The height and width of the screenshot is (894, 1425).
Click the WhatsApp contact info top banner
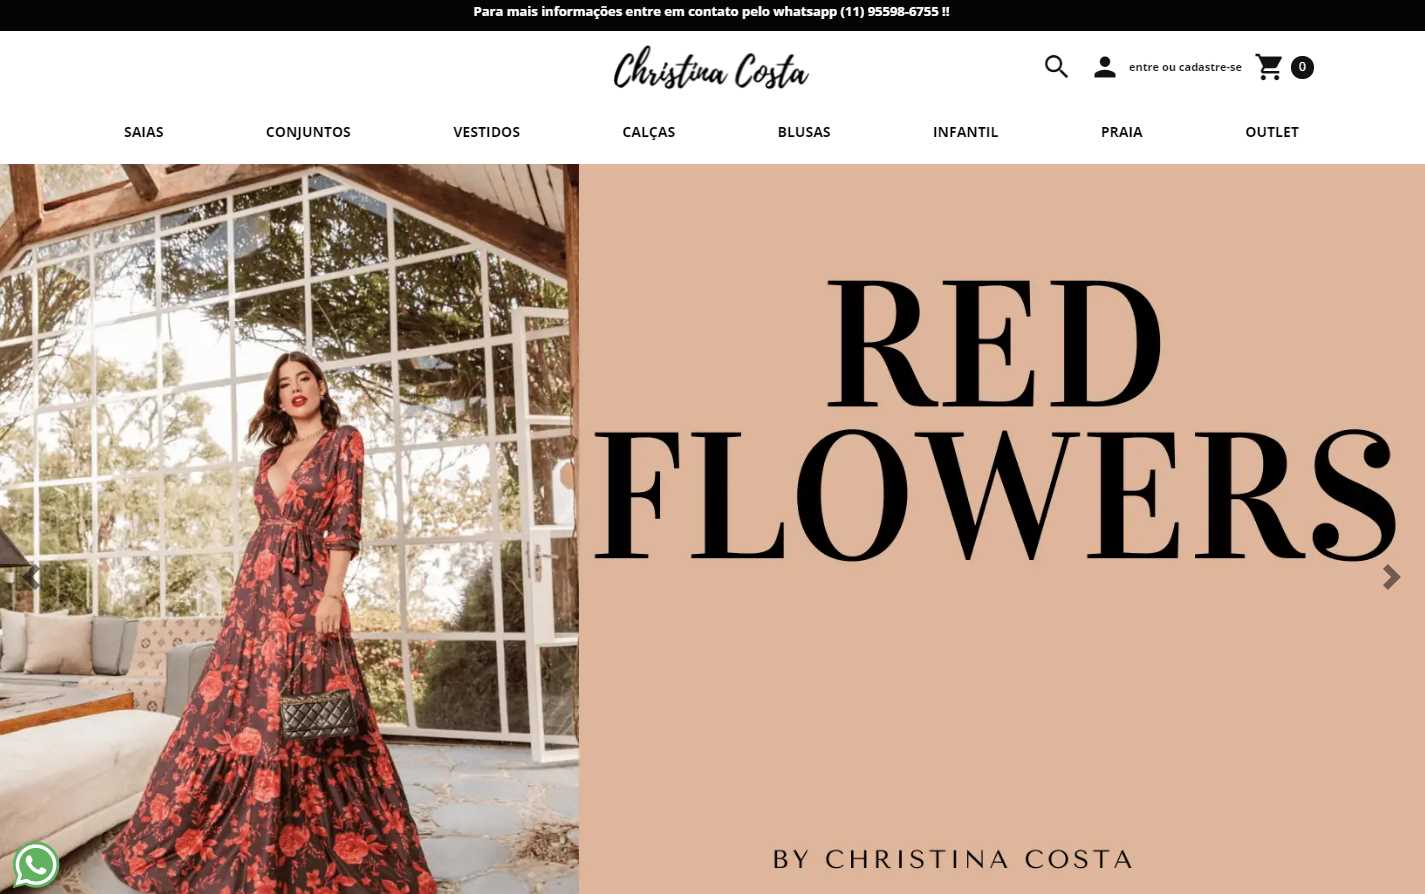pyautogui.click(x=711, y=12)
